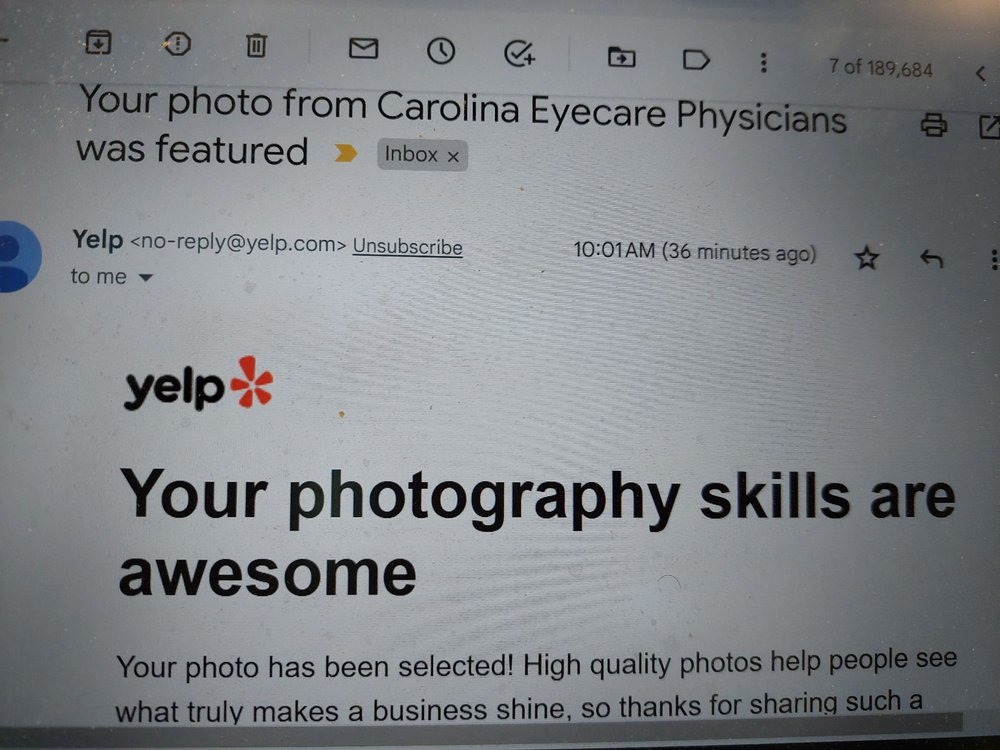The height and width of the screenshot is (750, 1000).
Task: Open the toolbar More options menu
Action: click(x=763, y=62)
